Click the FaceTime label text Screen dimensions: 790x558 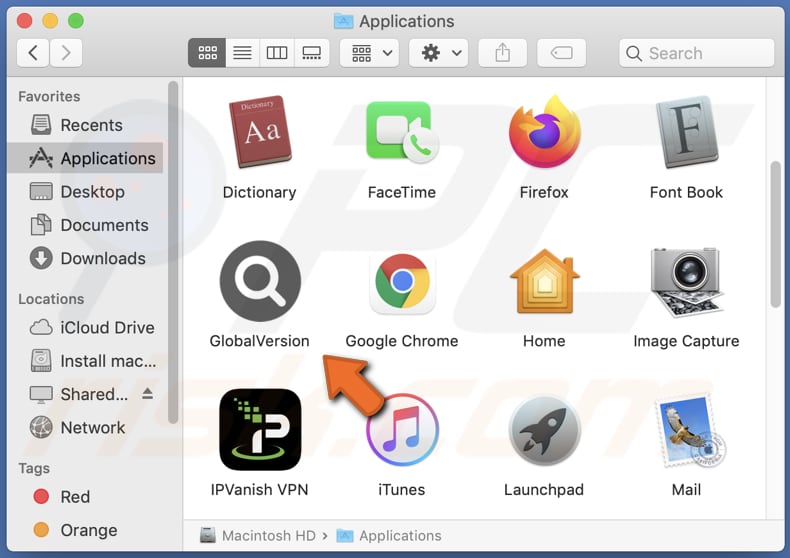(x=402, y=192)
